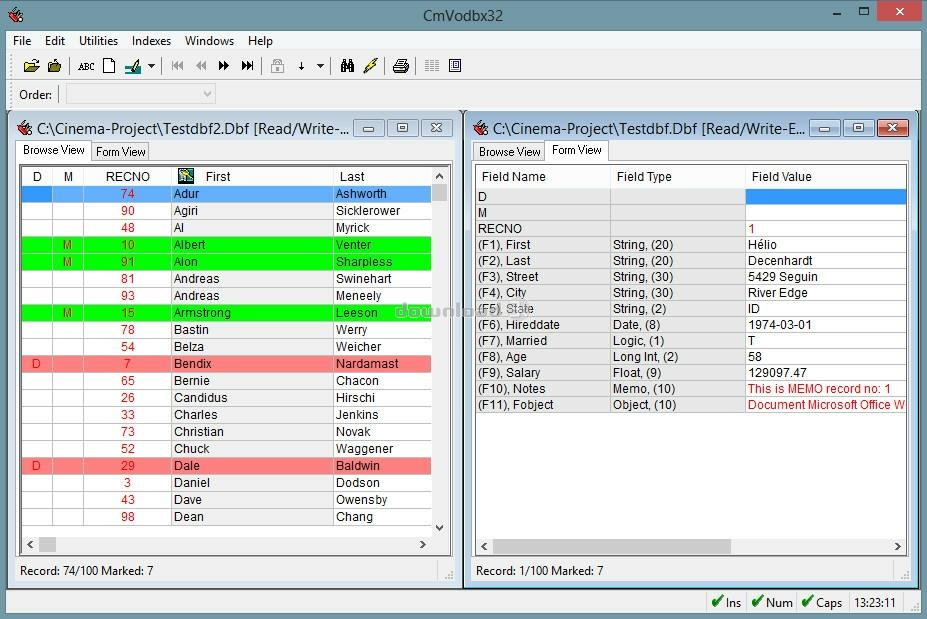Click the browse grid's vertical scrollbar down arrow
This screenshot has height=619, width=927.
[439, 527]
